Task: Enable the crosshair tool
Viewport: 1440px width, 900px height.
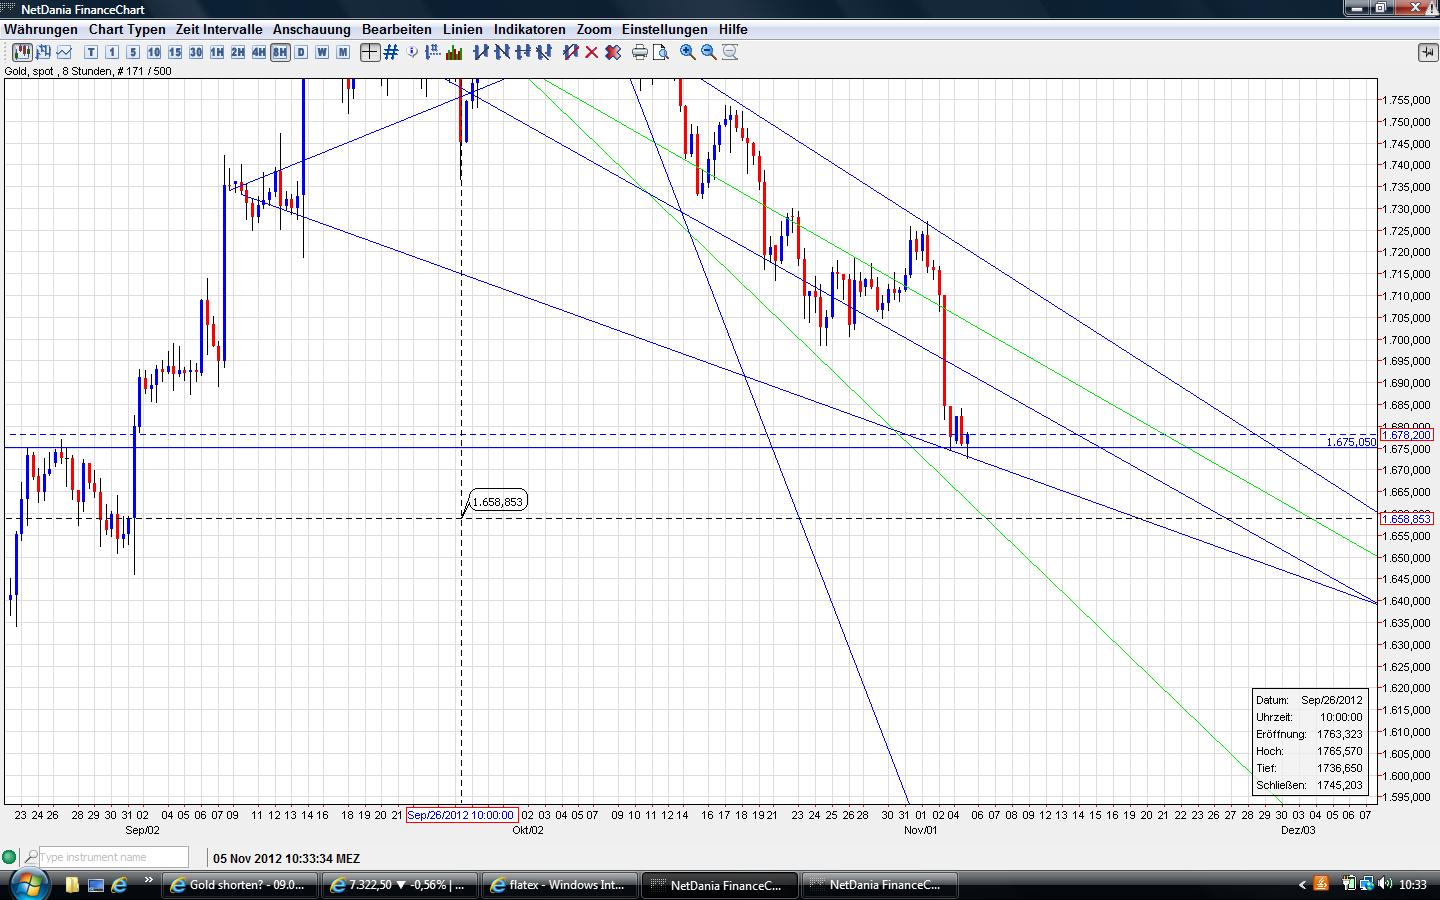Action: coord(369,52)
